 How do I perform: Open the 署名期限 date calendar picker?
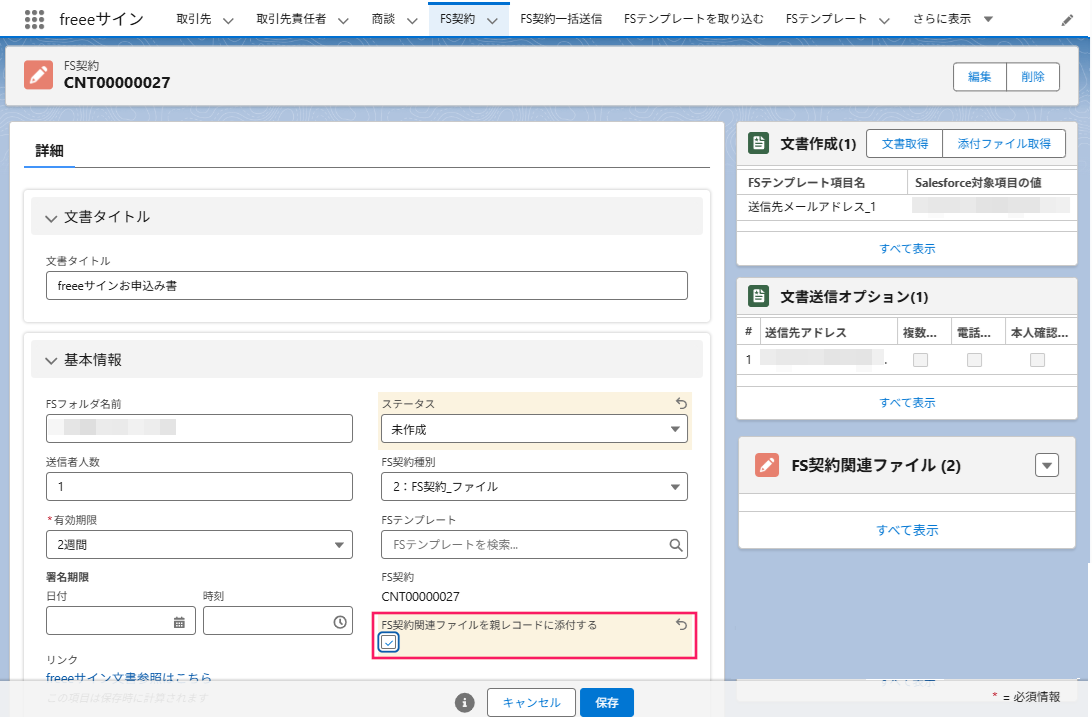pyautogui.click(x=179, y=622)
